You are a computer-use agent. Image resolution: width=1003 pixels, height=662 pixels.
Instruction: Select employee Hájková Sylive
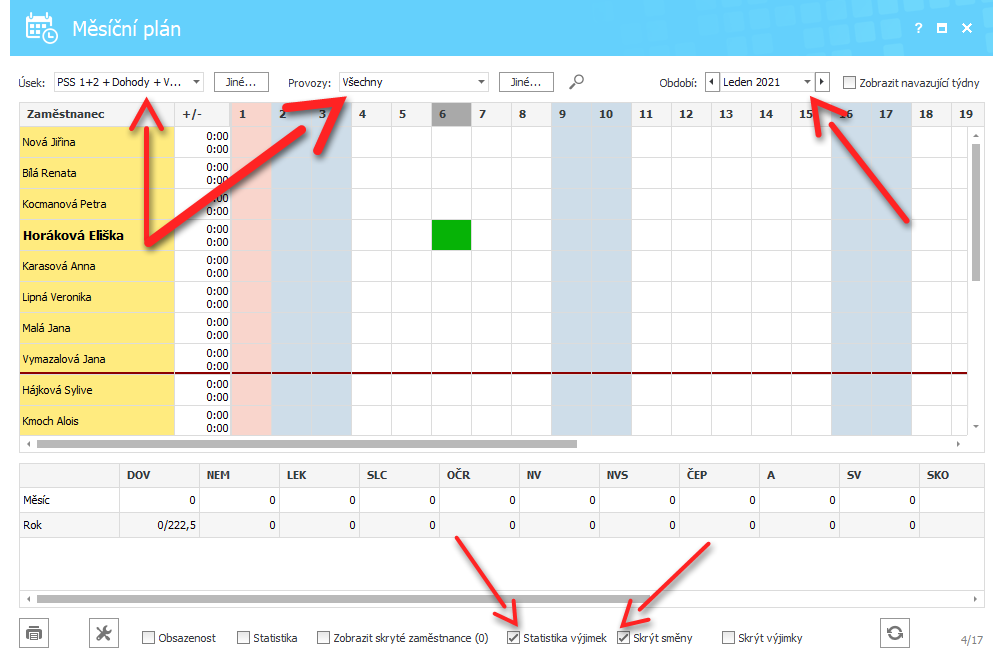pyautogui.click(x=97, y=390)
